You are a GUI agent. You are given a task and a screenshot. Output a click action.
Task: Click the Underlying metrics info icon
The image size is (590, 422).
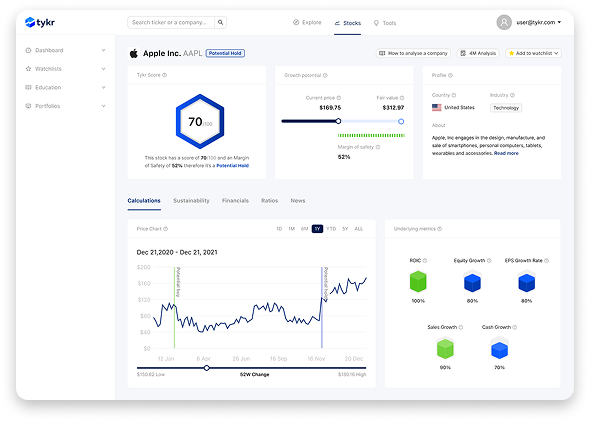[439, 229]
